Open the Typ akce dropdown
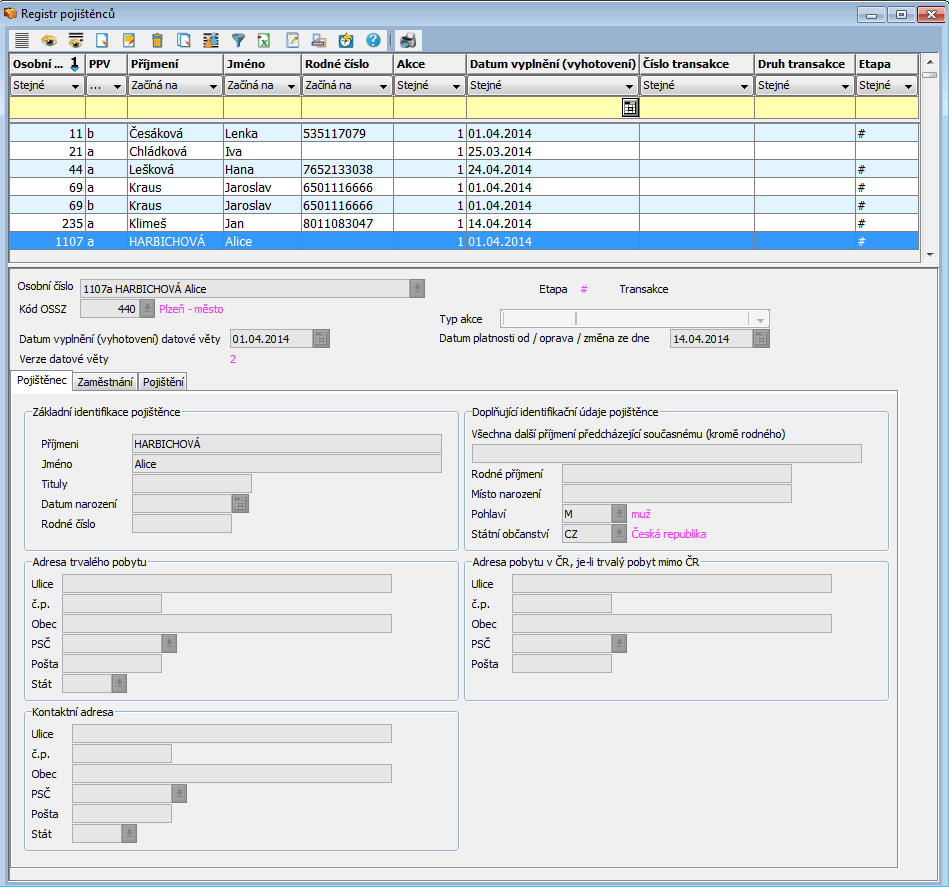This screenshot has height=887, width=949. pyautogui.click(x=760, y=319)
